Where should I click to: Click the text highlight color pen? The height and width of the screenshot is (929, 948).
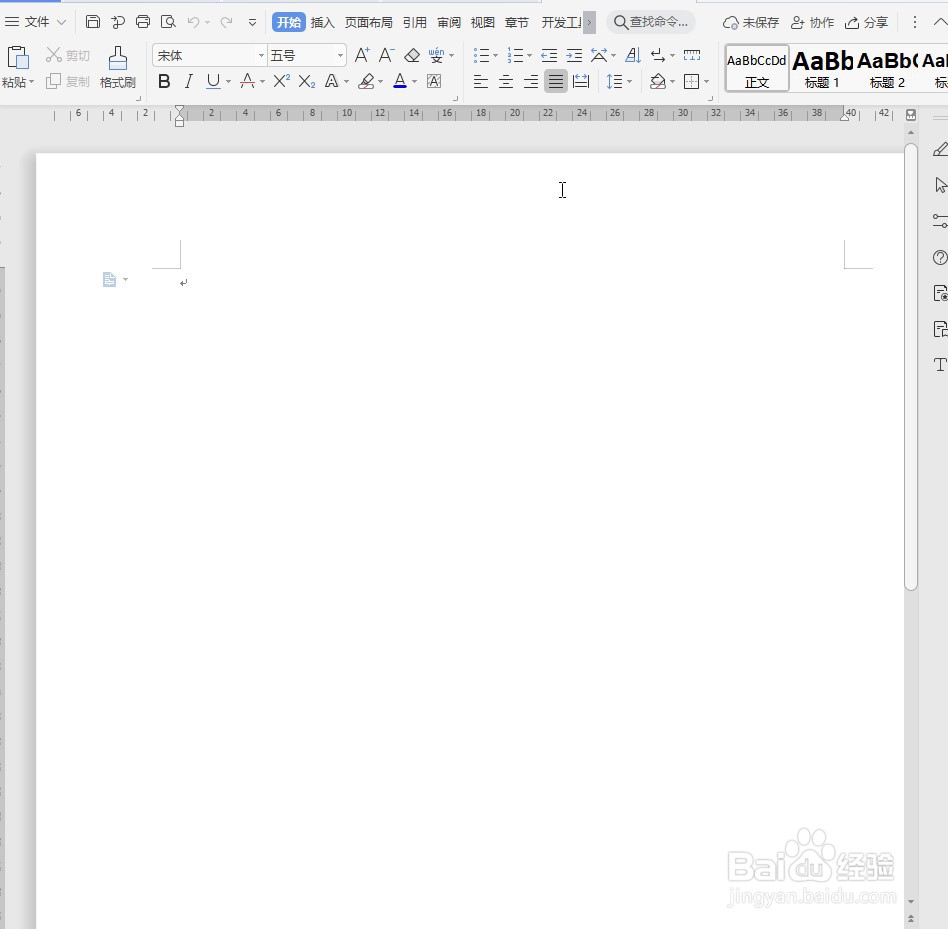coord(366,81)
